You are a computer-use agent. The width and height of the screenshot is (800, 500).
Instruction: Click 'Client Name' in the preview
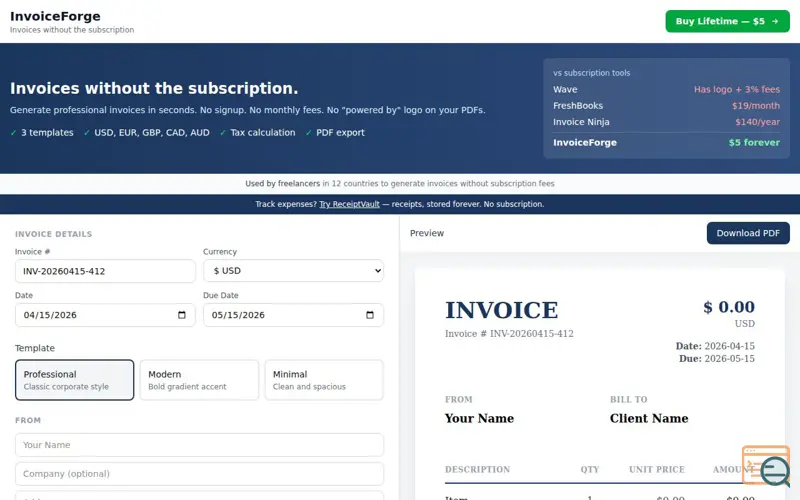tap(649, 418)
